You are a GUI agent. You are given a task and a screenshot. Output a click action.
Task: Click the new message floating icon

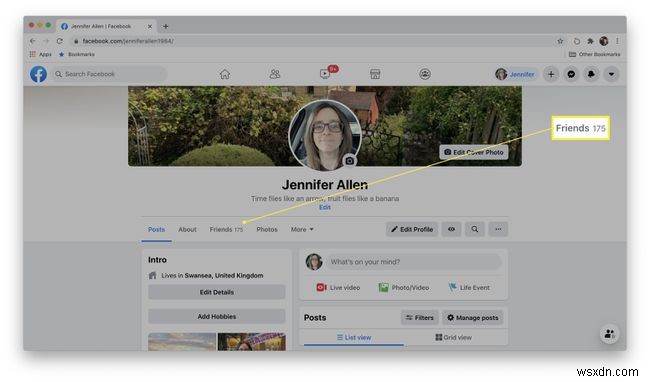point(609,334)
